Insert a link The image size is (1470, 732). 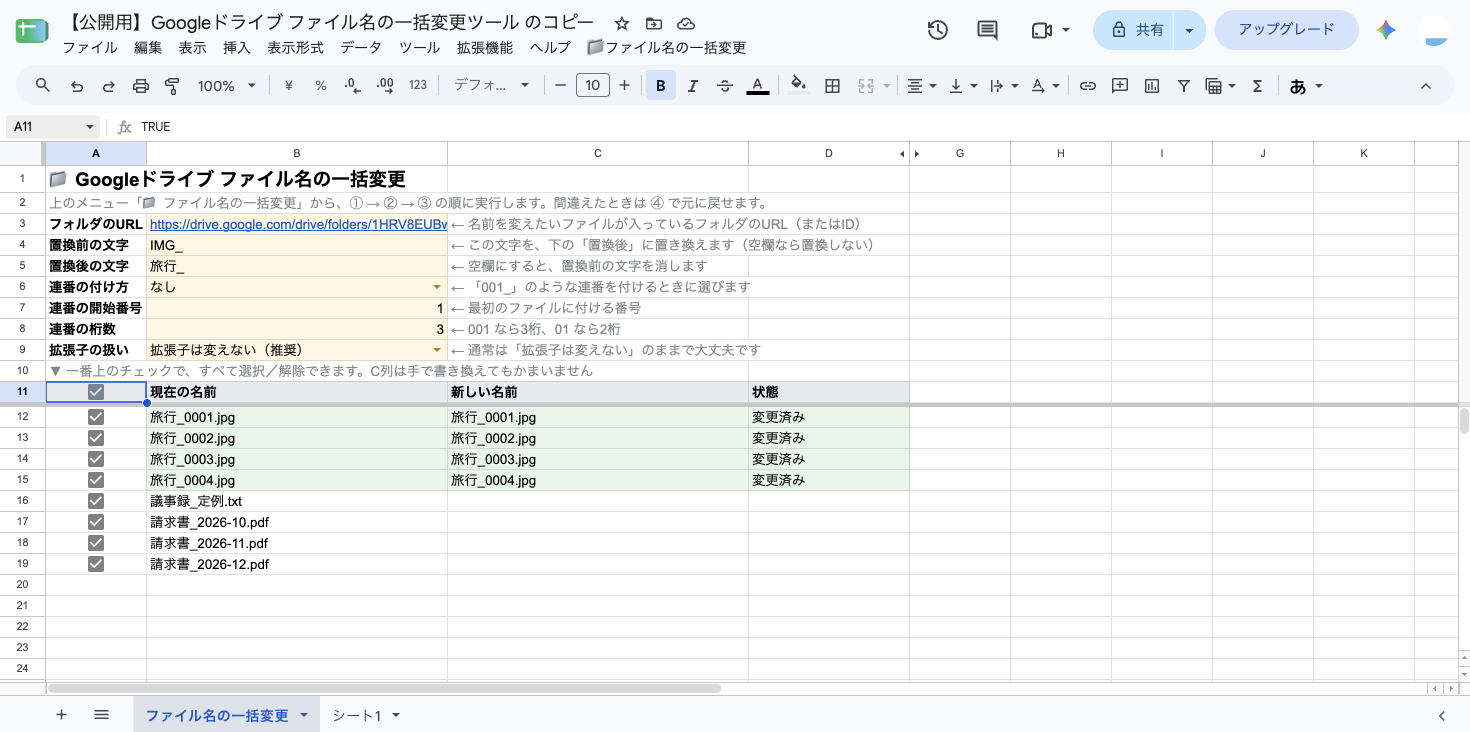tap(1088, 86)
